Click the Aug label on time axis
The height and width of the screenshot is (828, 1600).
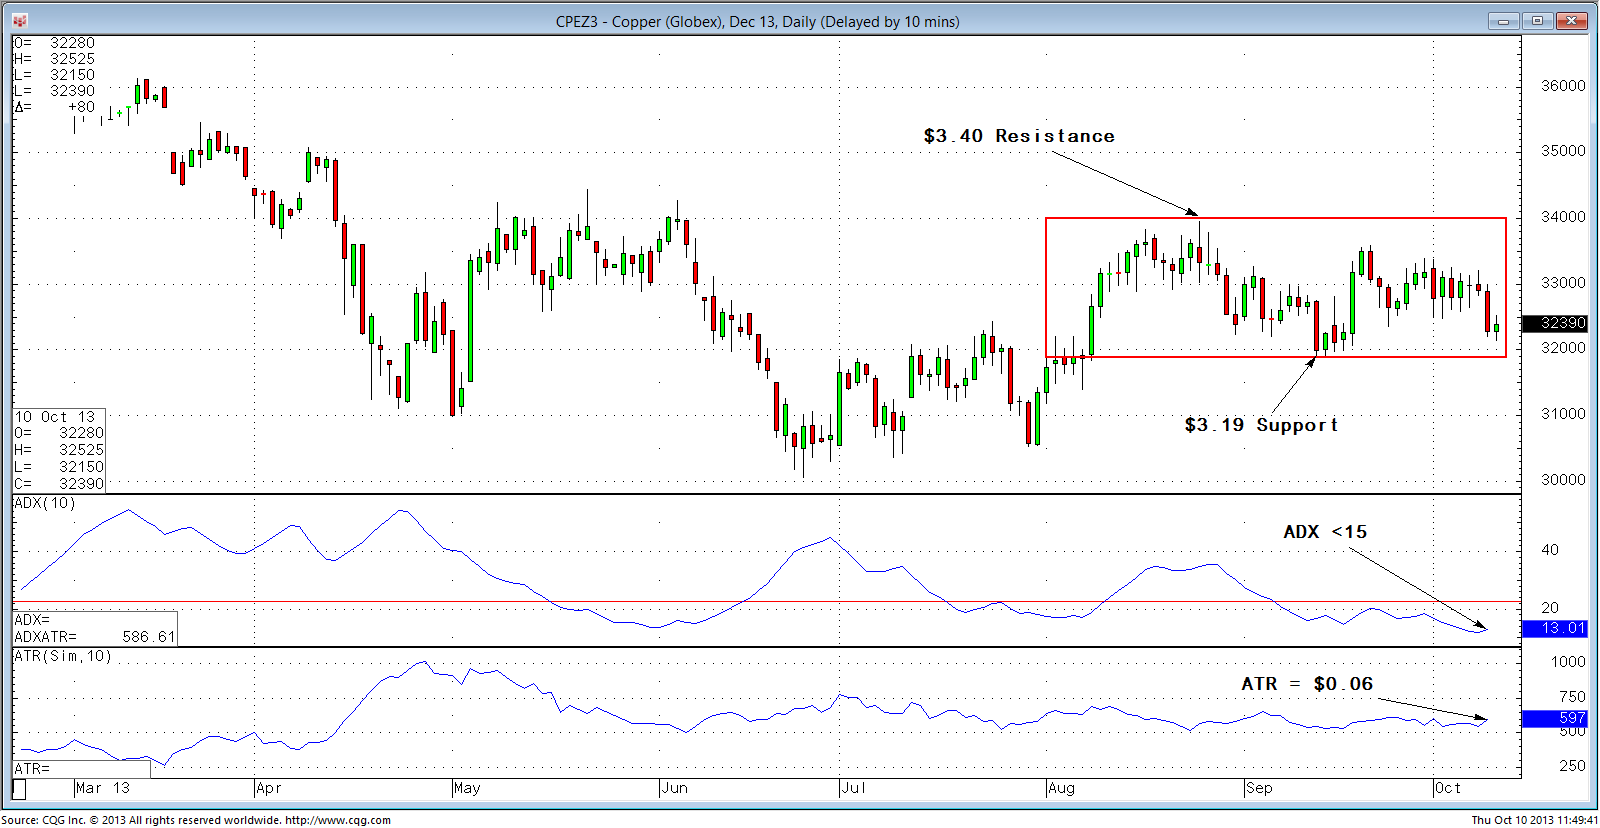pos(1061,788)
